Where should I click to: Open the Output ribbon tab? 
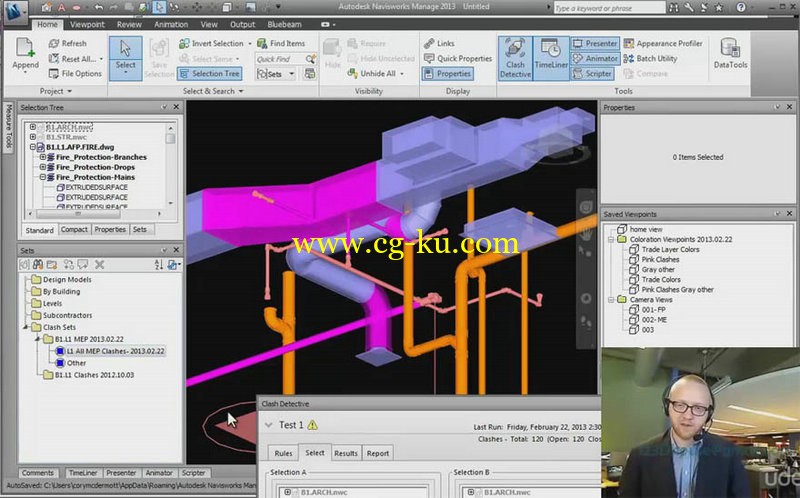click(x=242, y=24)
